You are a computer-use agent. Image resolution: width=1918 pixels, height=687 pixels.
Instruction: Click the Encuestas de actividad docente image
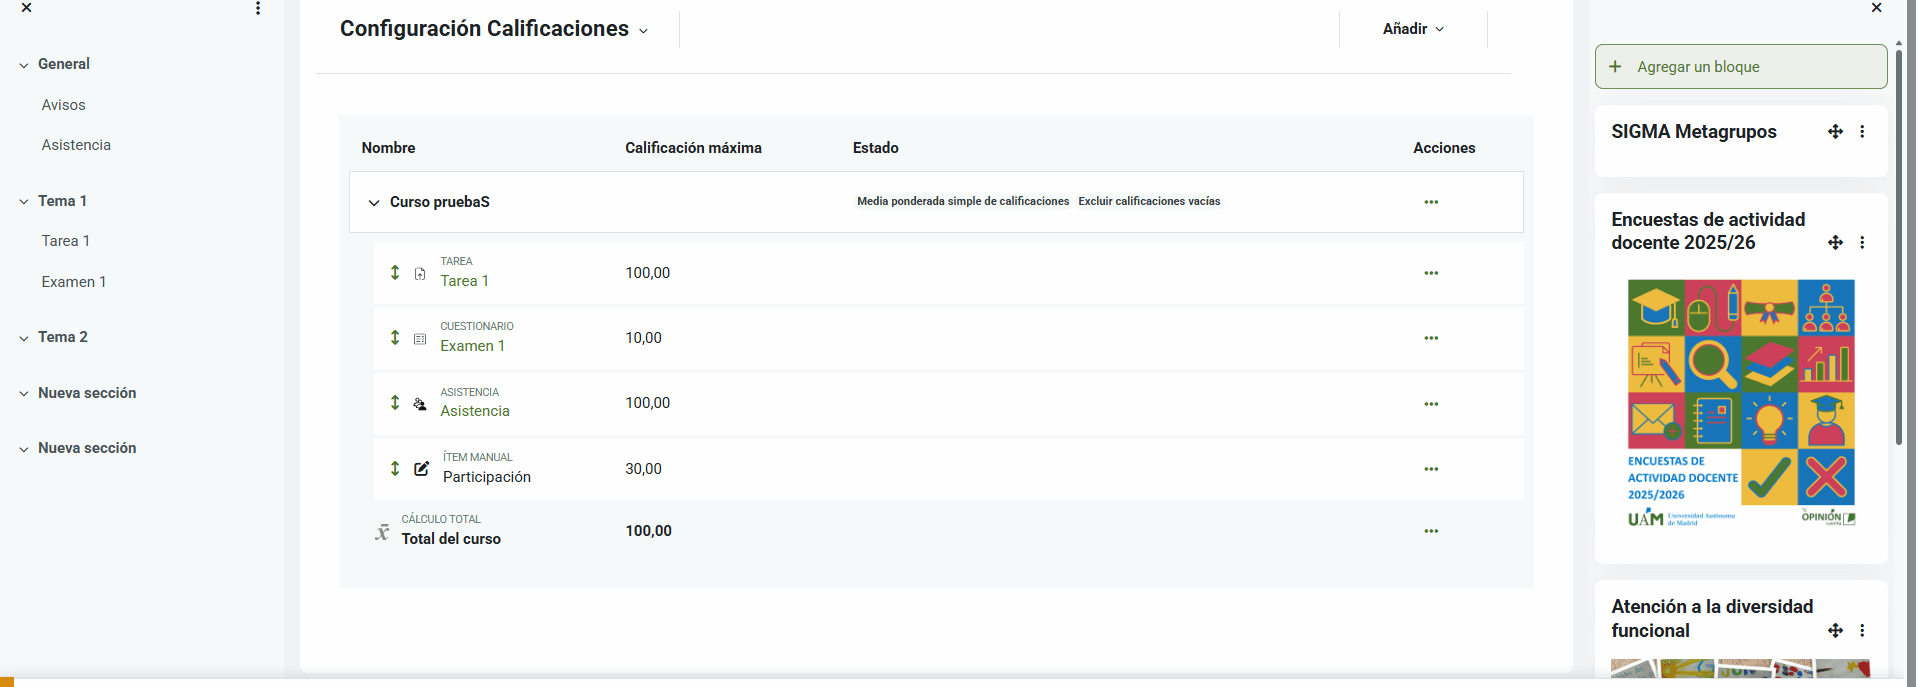(x=1741, y=403)
